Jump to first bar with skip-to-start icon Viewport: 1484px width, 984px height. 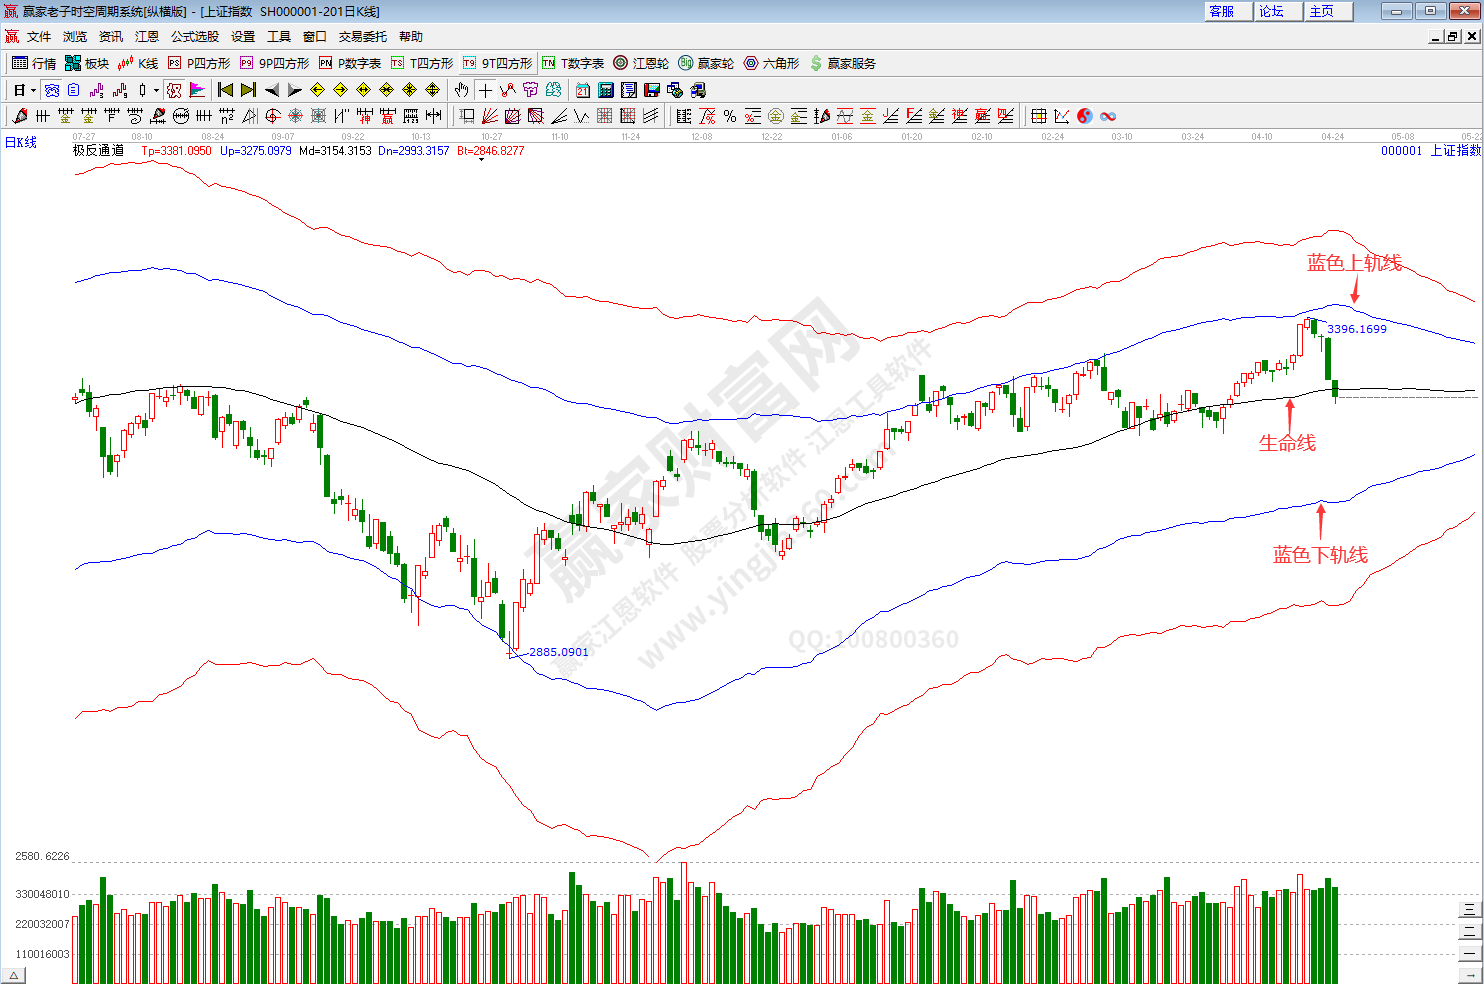pyautogui.click(x=225, y=90)
